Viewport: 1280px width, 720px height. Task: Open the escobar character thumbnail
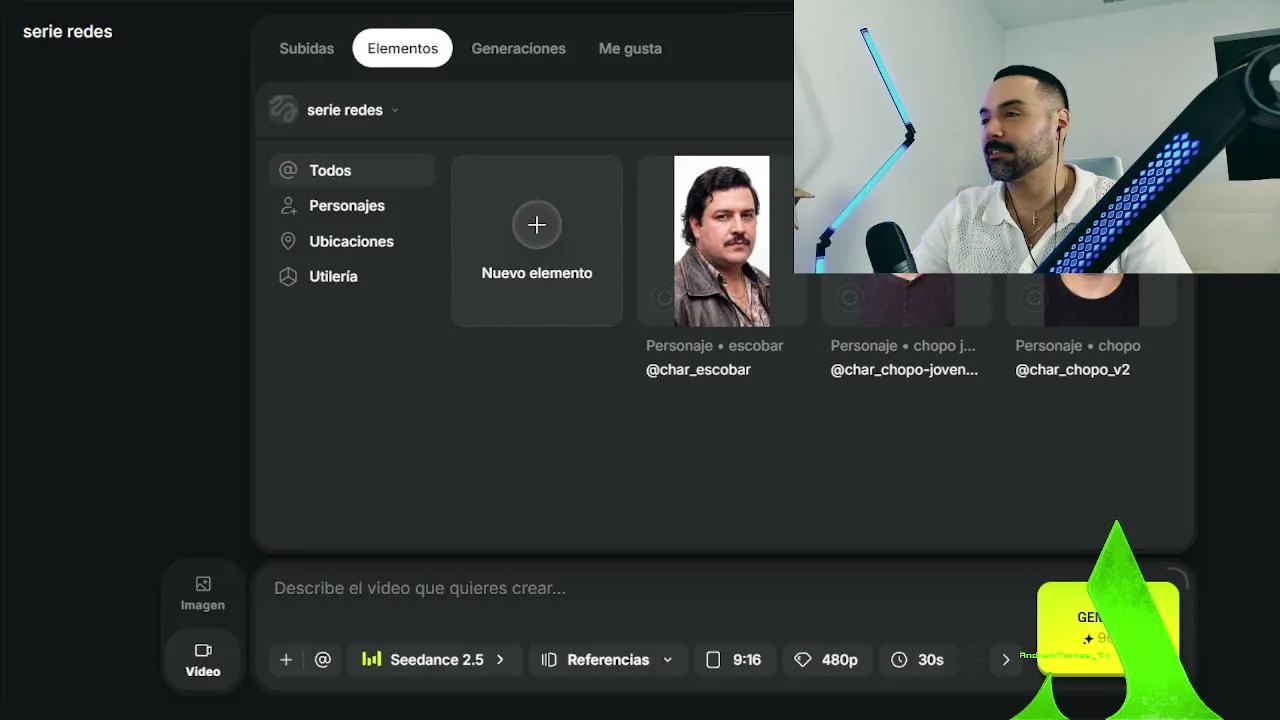(x=721, y=241)
